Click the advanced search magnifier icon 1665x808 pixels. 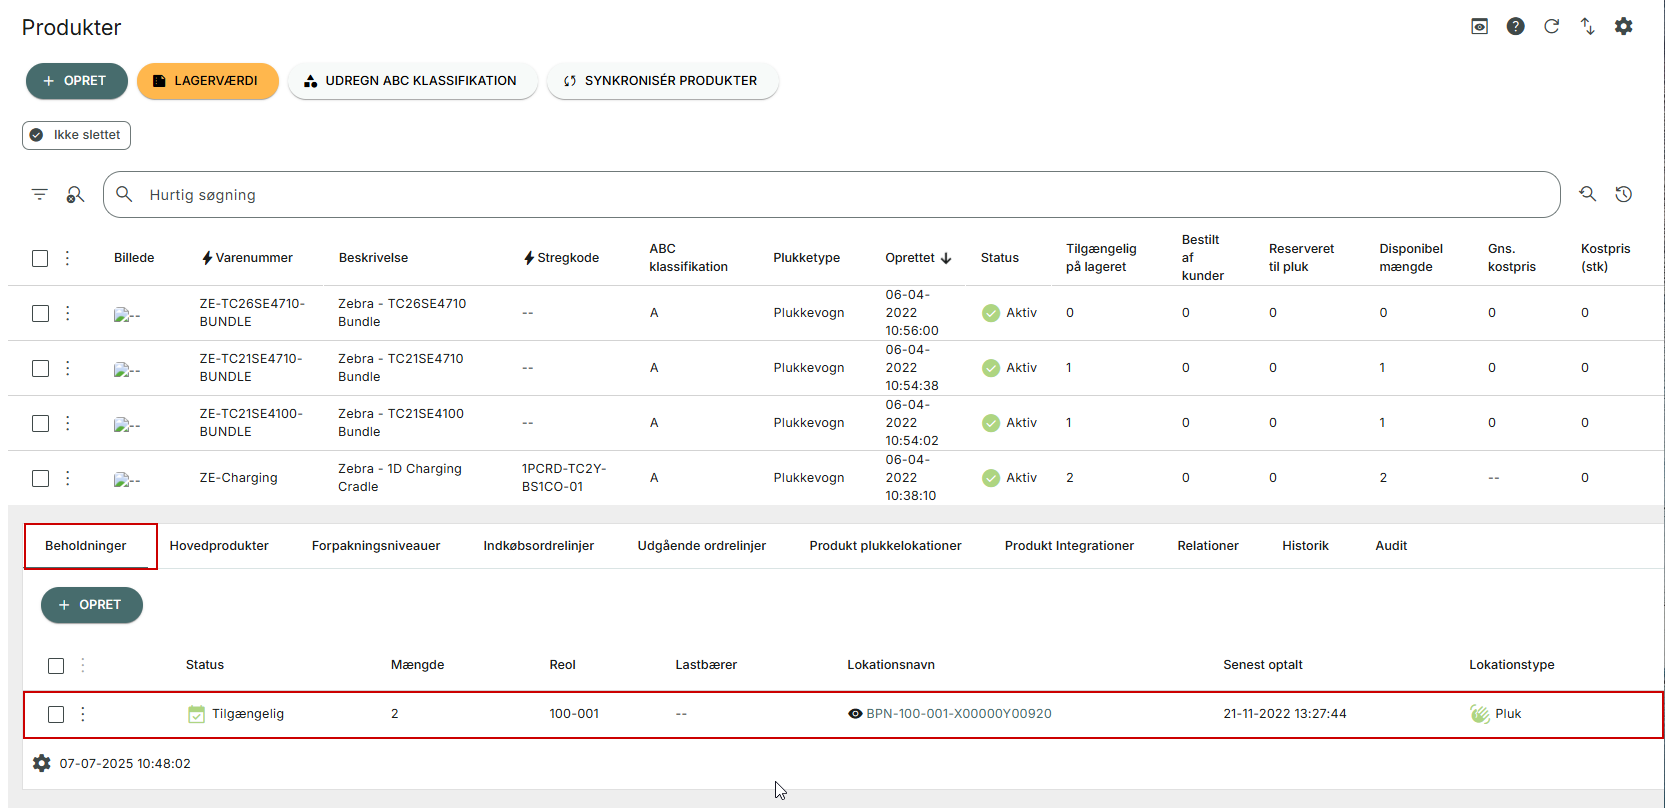(x=1587, y=194)
